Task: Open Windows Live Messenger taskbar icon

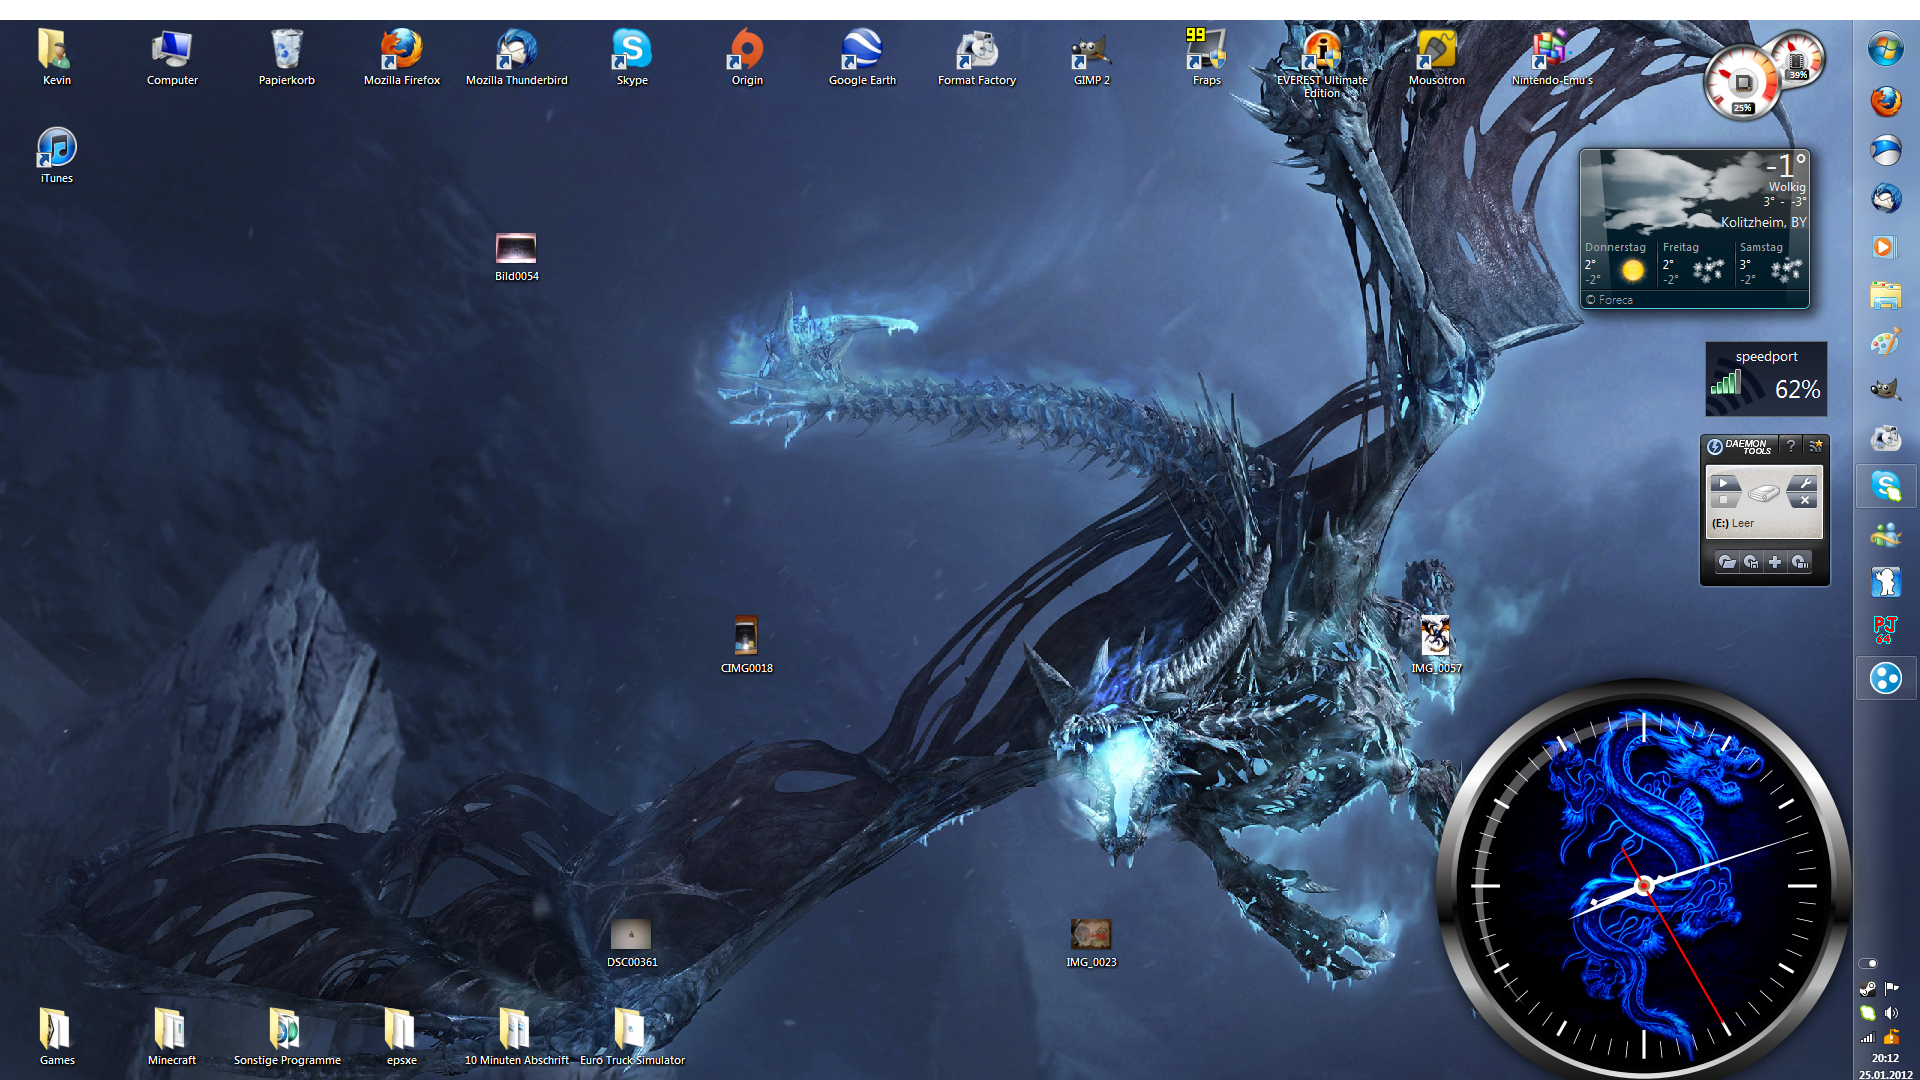Action: 1886,535
